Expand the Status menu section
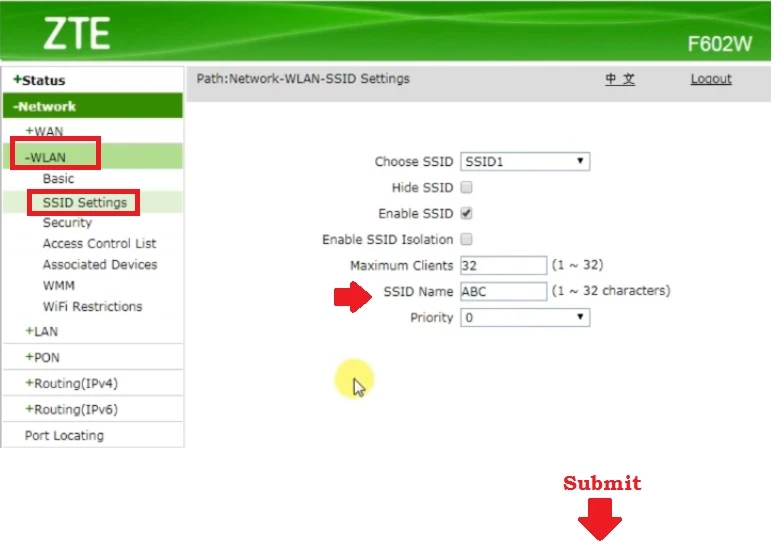Viewport: 782px width, 550px height. (x=39, y=80)
